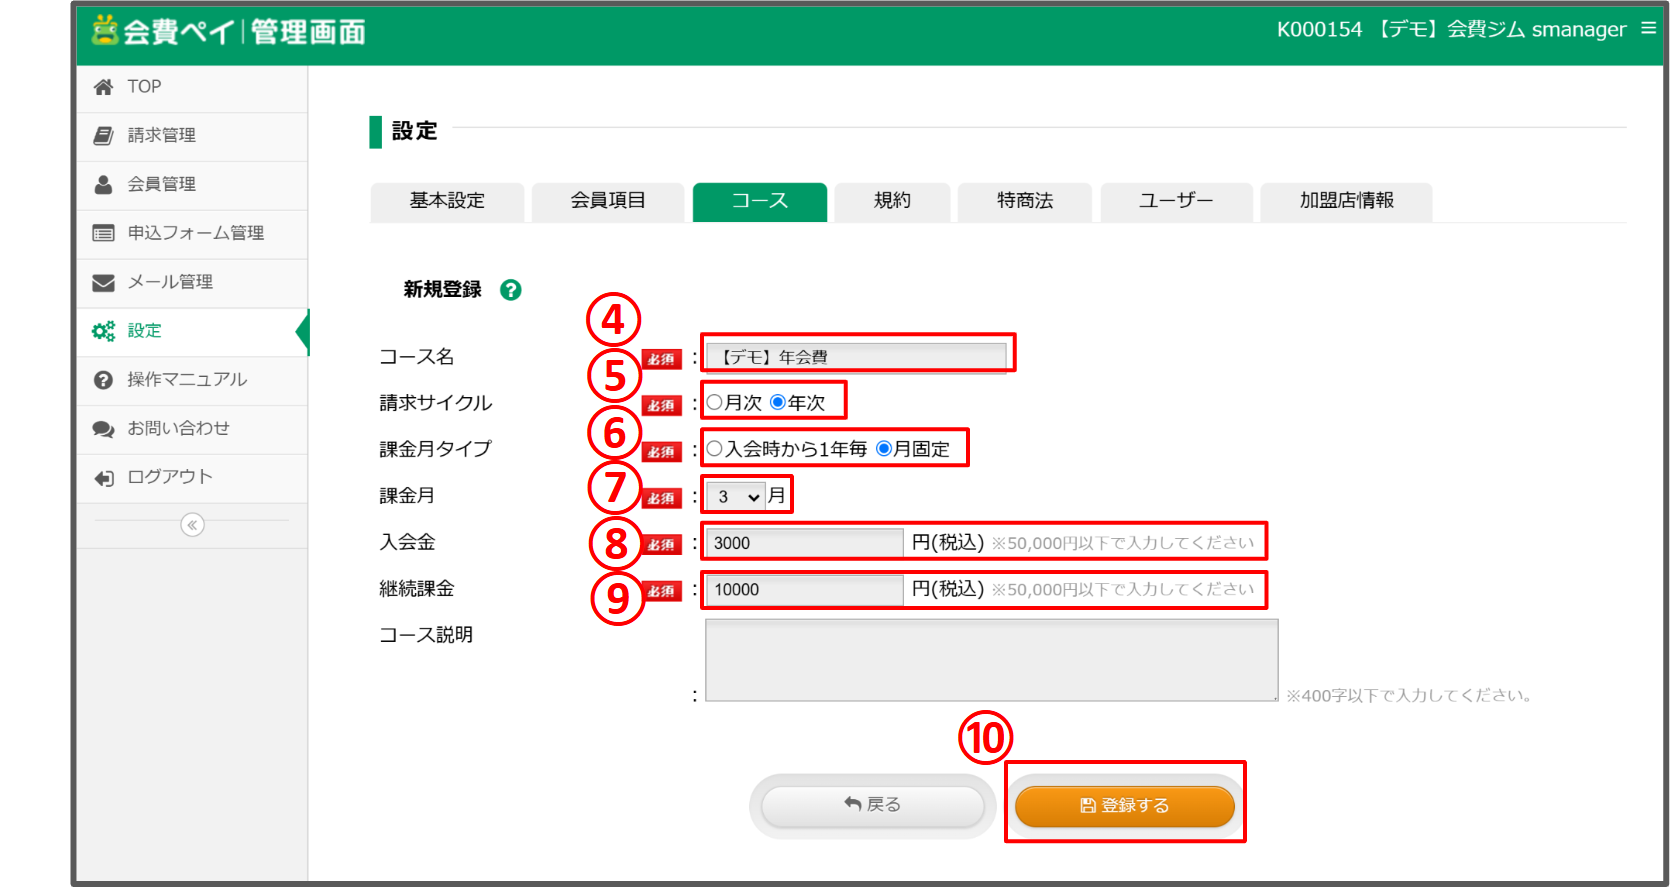
Task: Open the 課金月 month dropdown
Action: point(736,496)
